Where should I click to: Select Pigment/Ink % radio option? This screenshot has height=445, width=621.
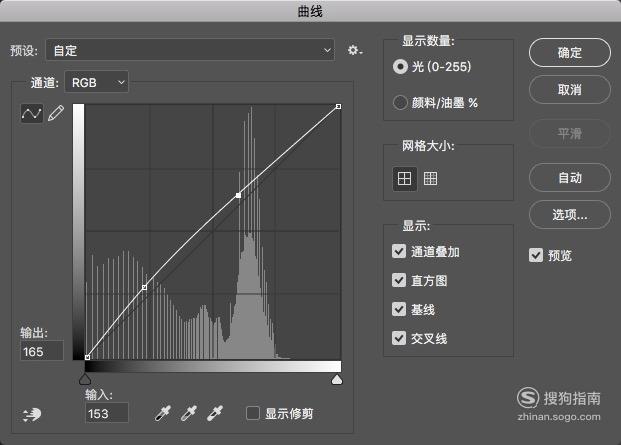point(400,103)
